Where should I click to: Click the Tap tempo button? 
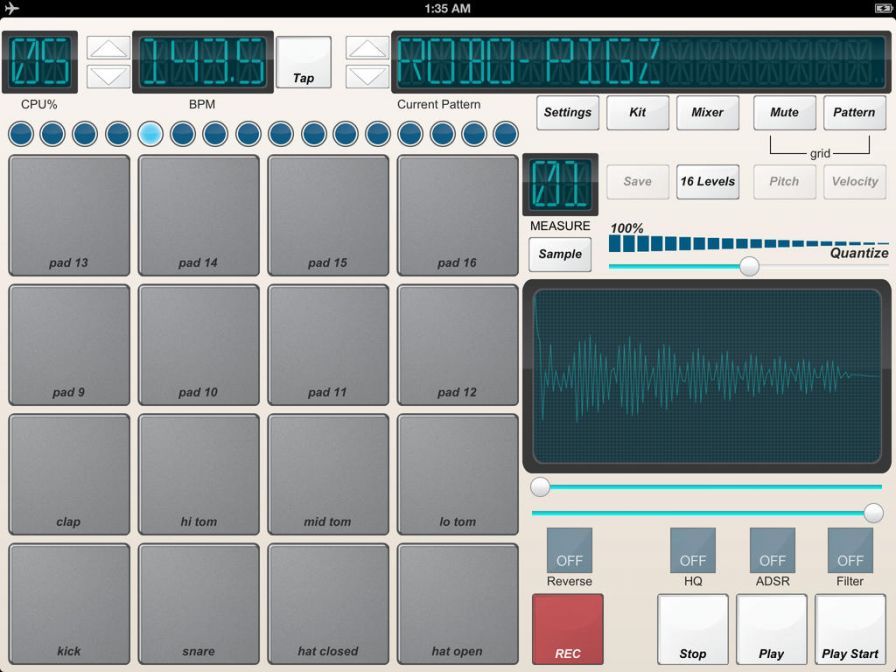303,62
